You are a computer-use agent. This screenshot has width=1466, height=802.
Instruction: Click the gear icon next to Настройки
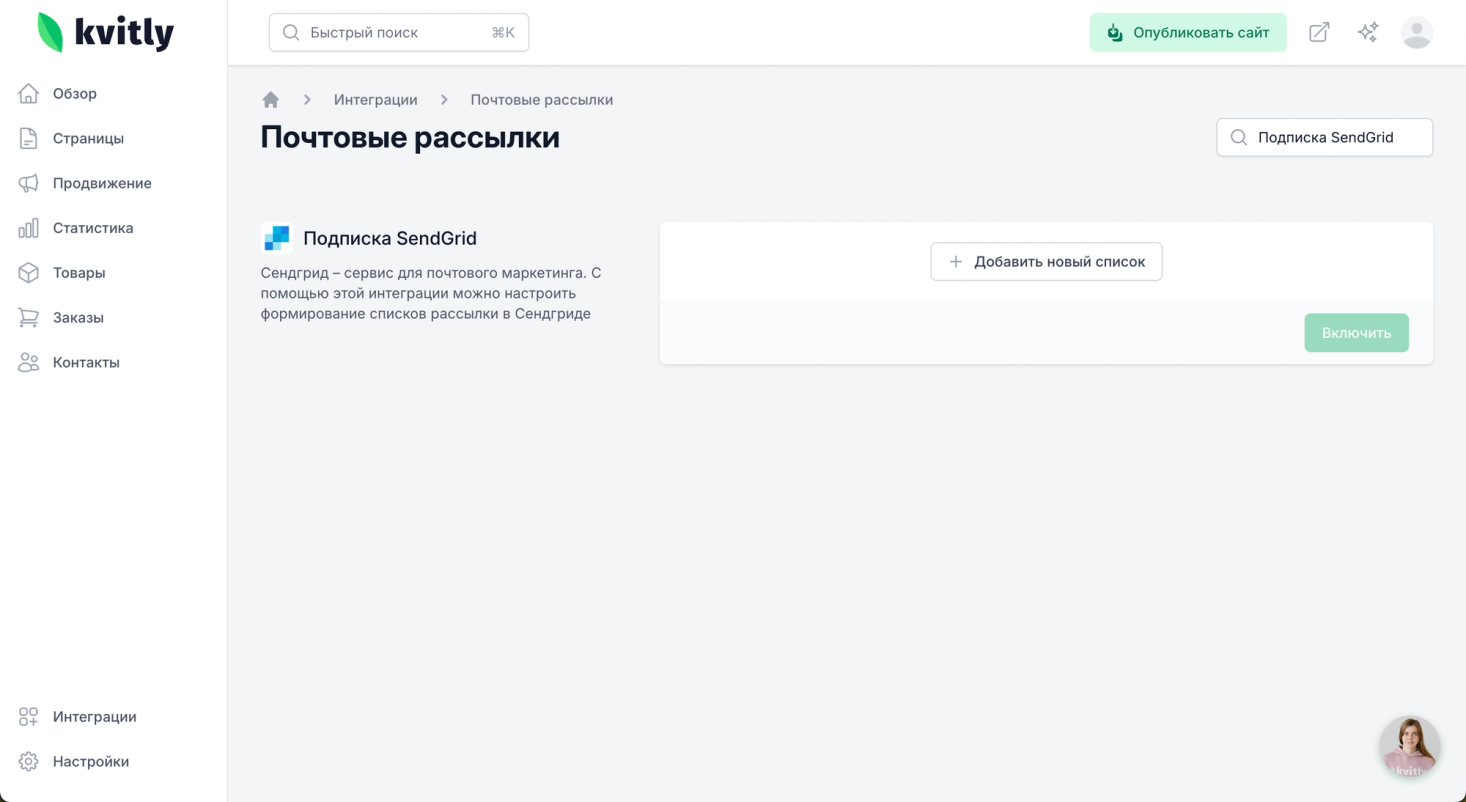tap(29, 762)
